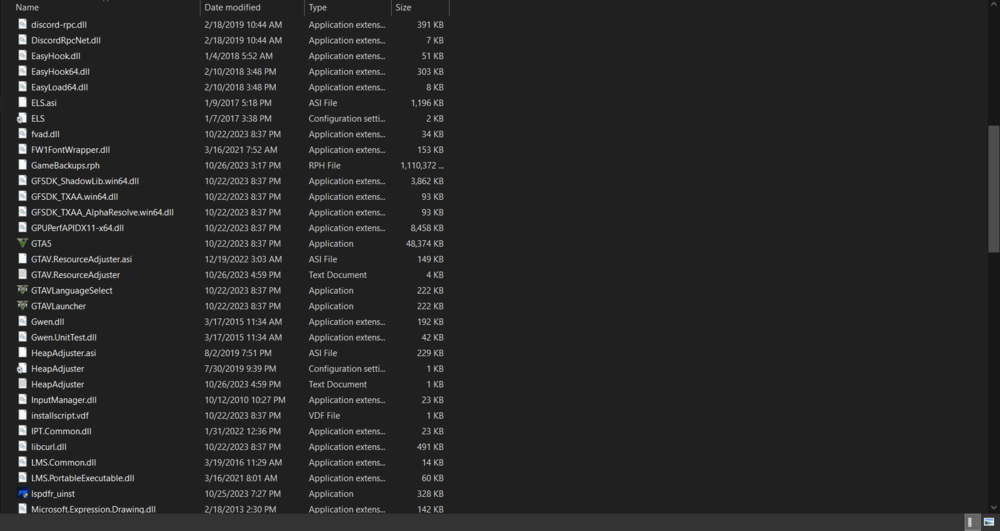The image size is (1000, 531).
Task: Click the GameBackups.rph file icon
Action: tap(22, 165)
